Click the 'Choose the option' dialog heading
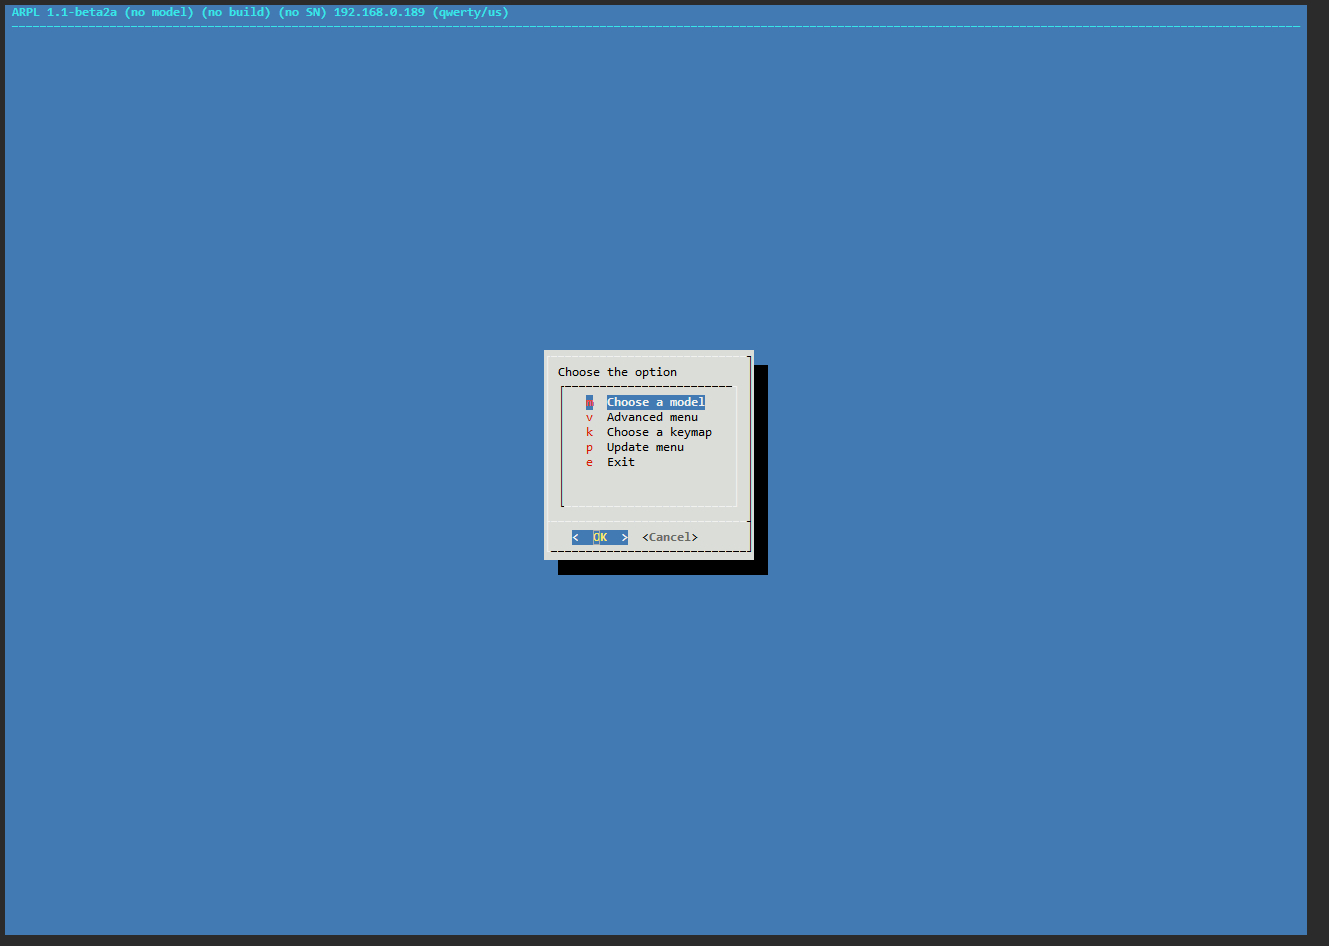 click(x=617, y=372)
